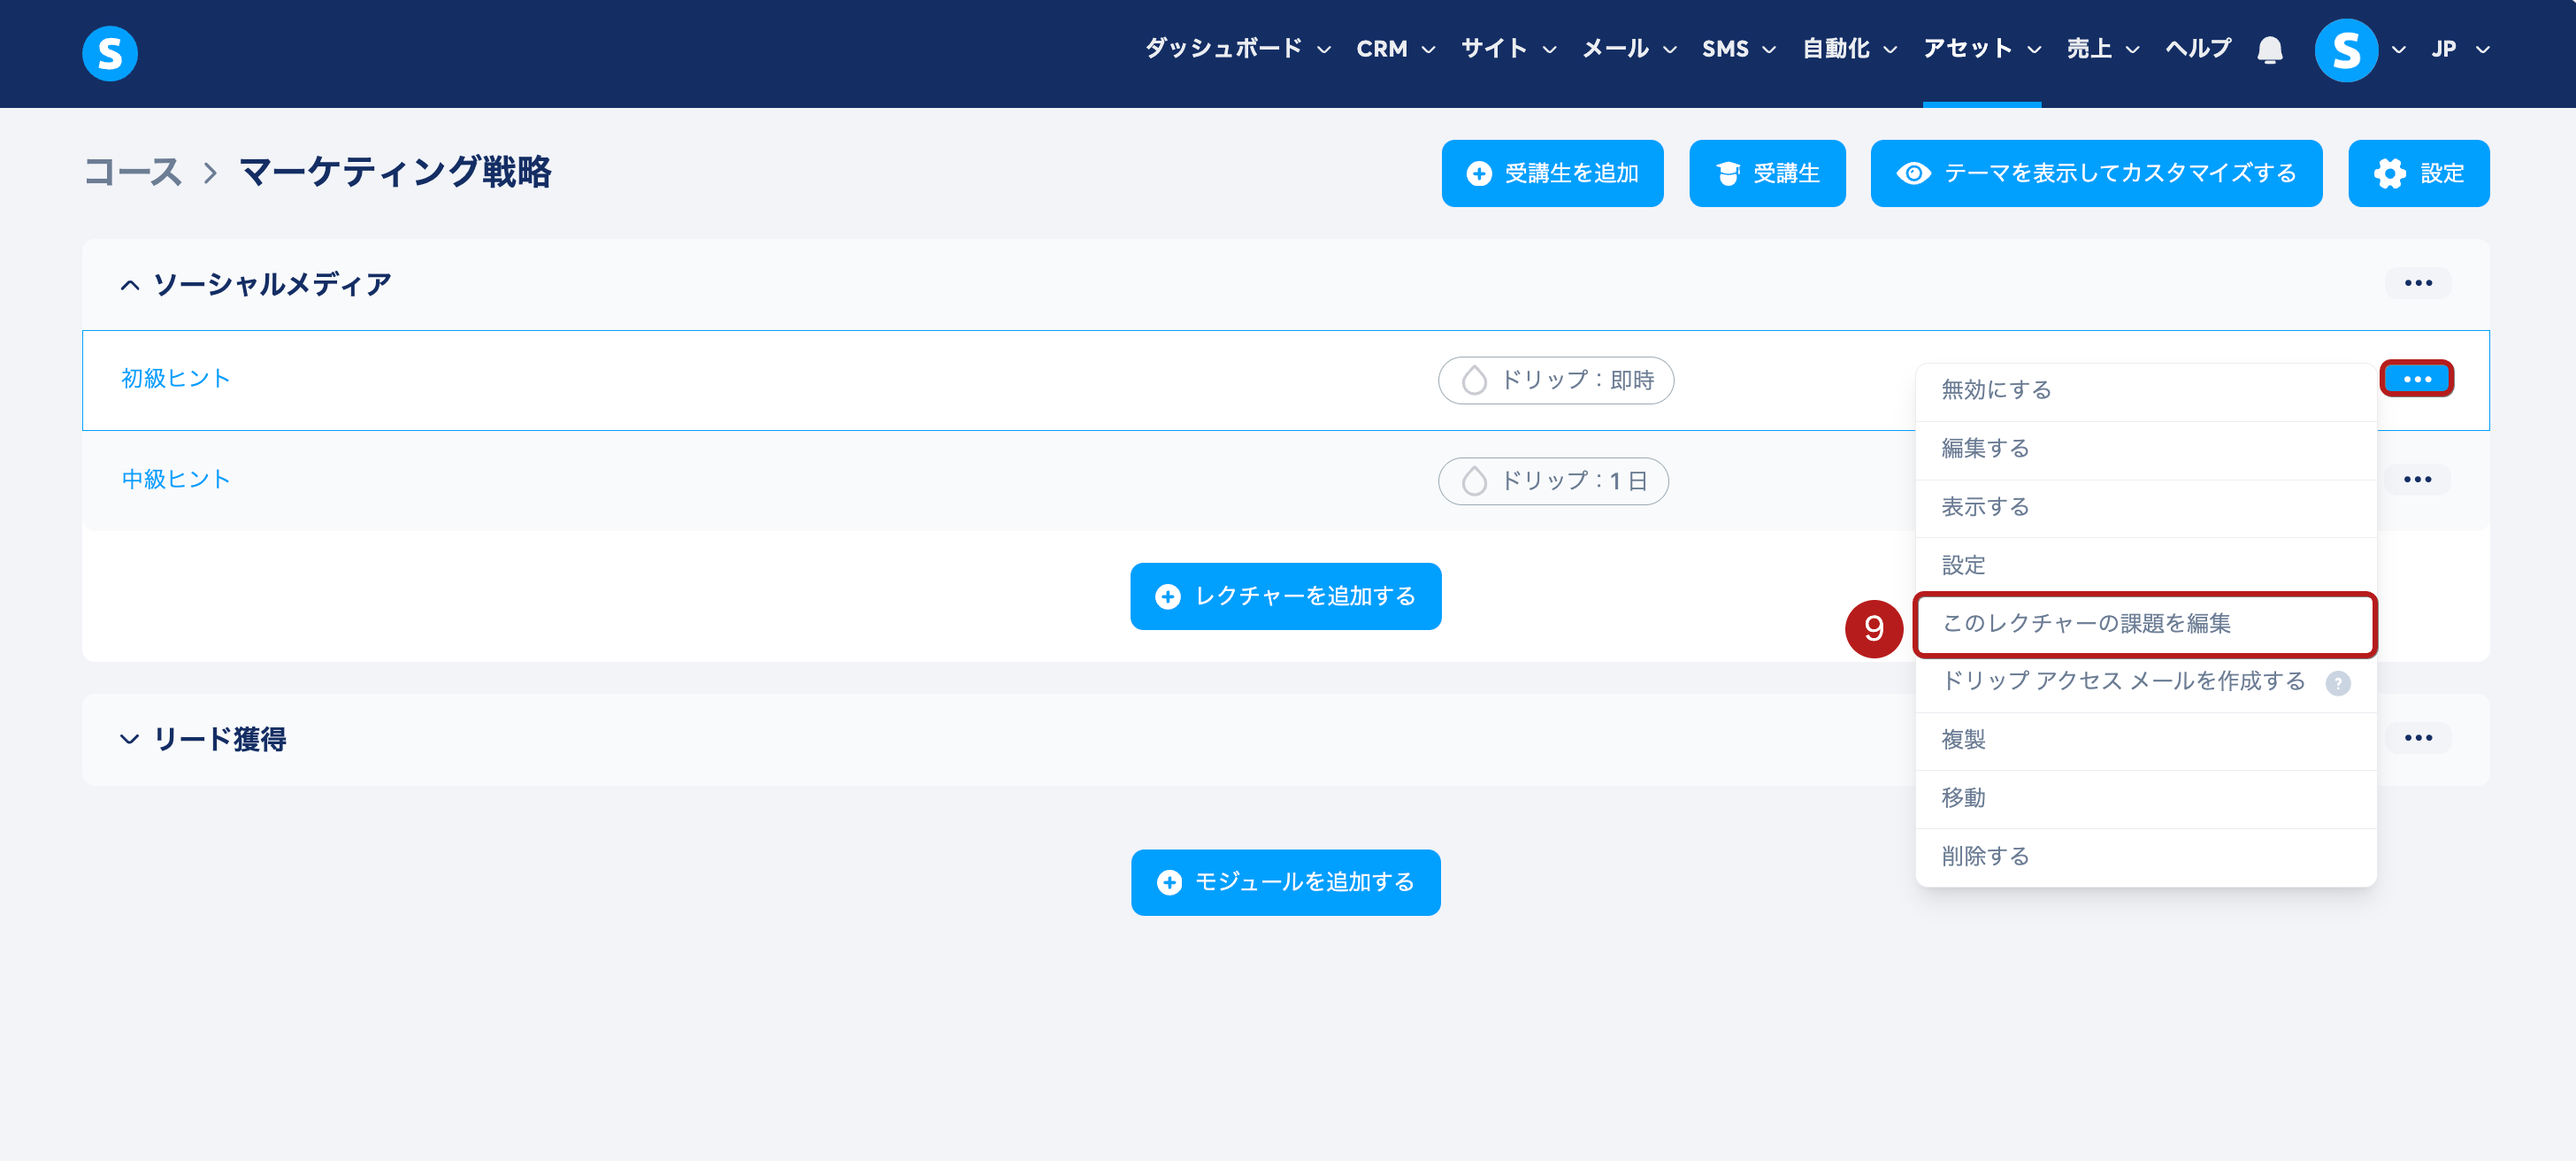Select 複製 from the context menu
Viewport: 2576px width, 1161px height.
[2145, 740]
